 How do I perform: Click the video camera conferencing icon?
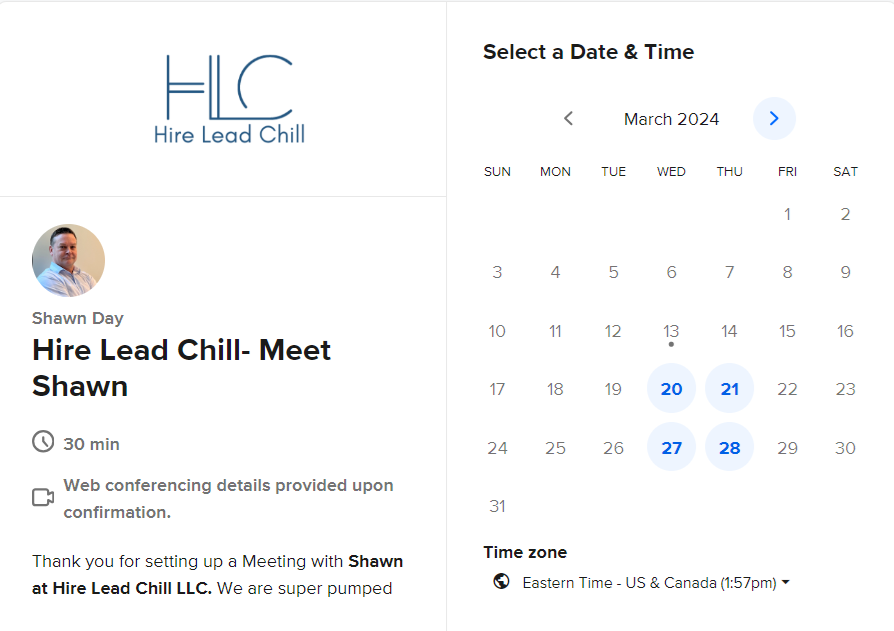click(x=43, y=498)
